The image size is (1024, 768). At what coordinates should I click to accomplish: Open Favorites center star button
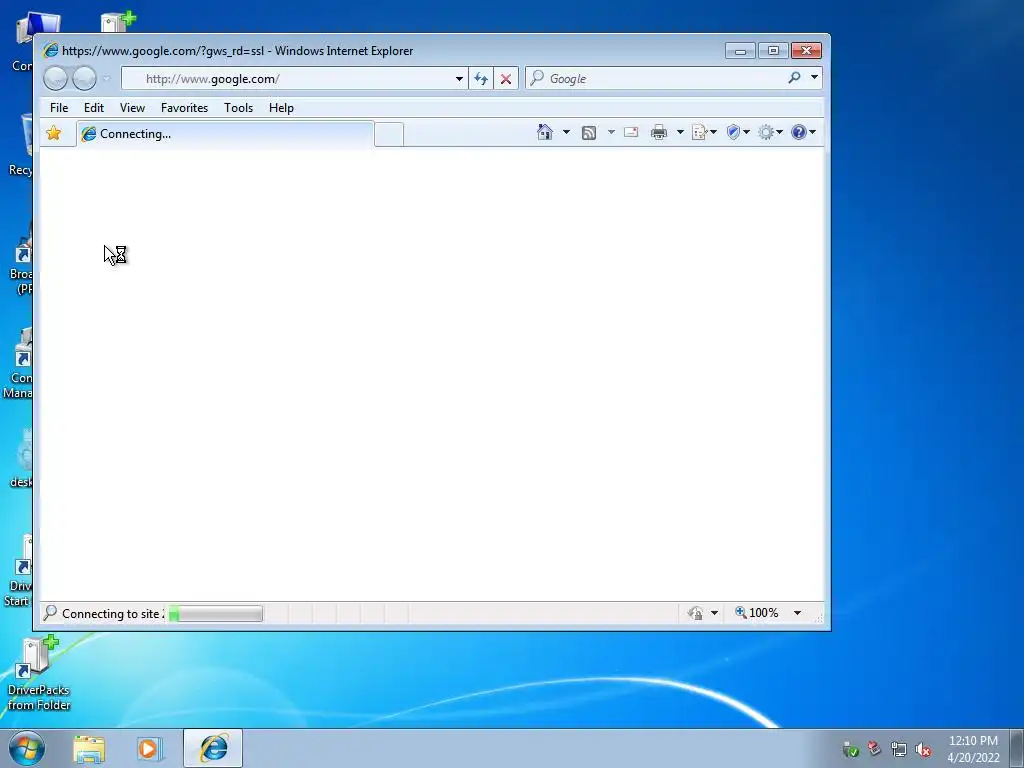(x=54, y=133)
